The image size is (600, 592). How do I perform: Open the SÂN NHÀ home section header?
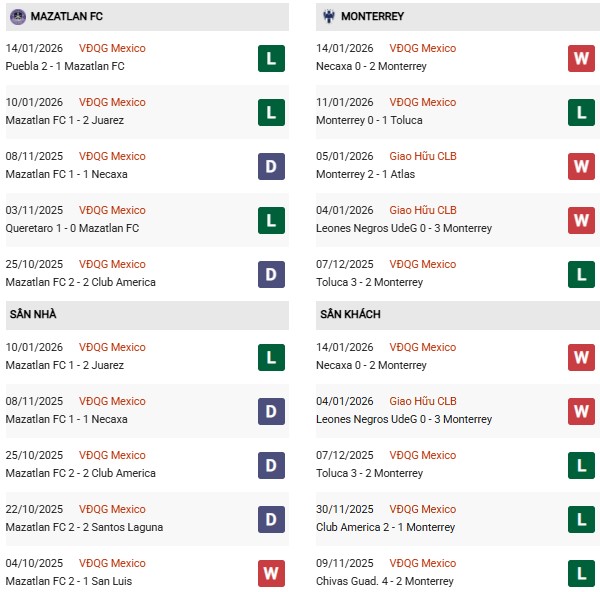[x=33, y=315]
